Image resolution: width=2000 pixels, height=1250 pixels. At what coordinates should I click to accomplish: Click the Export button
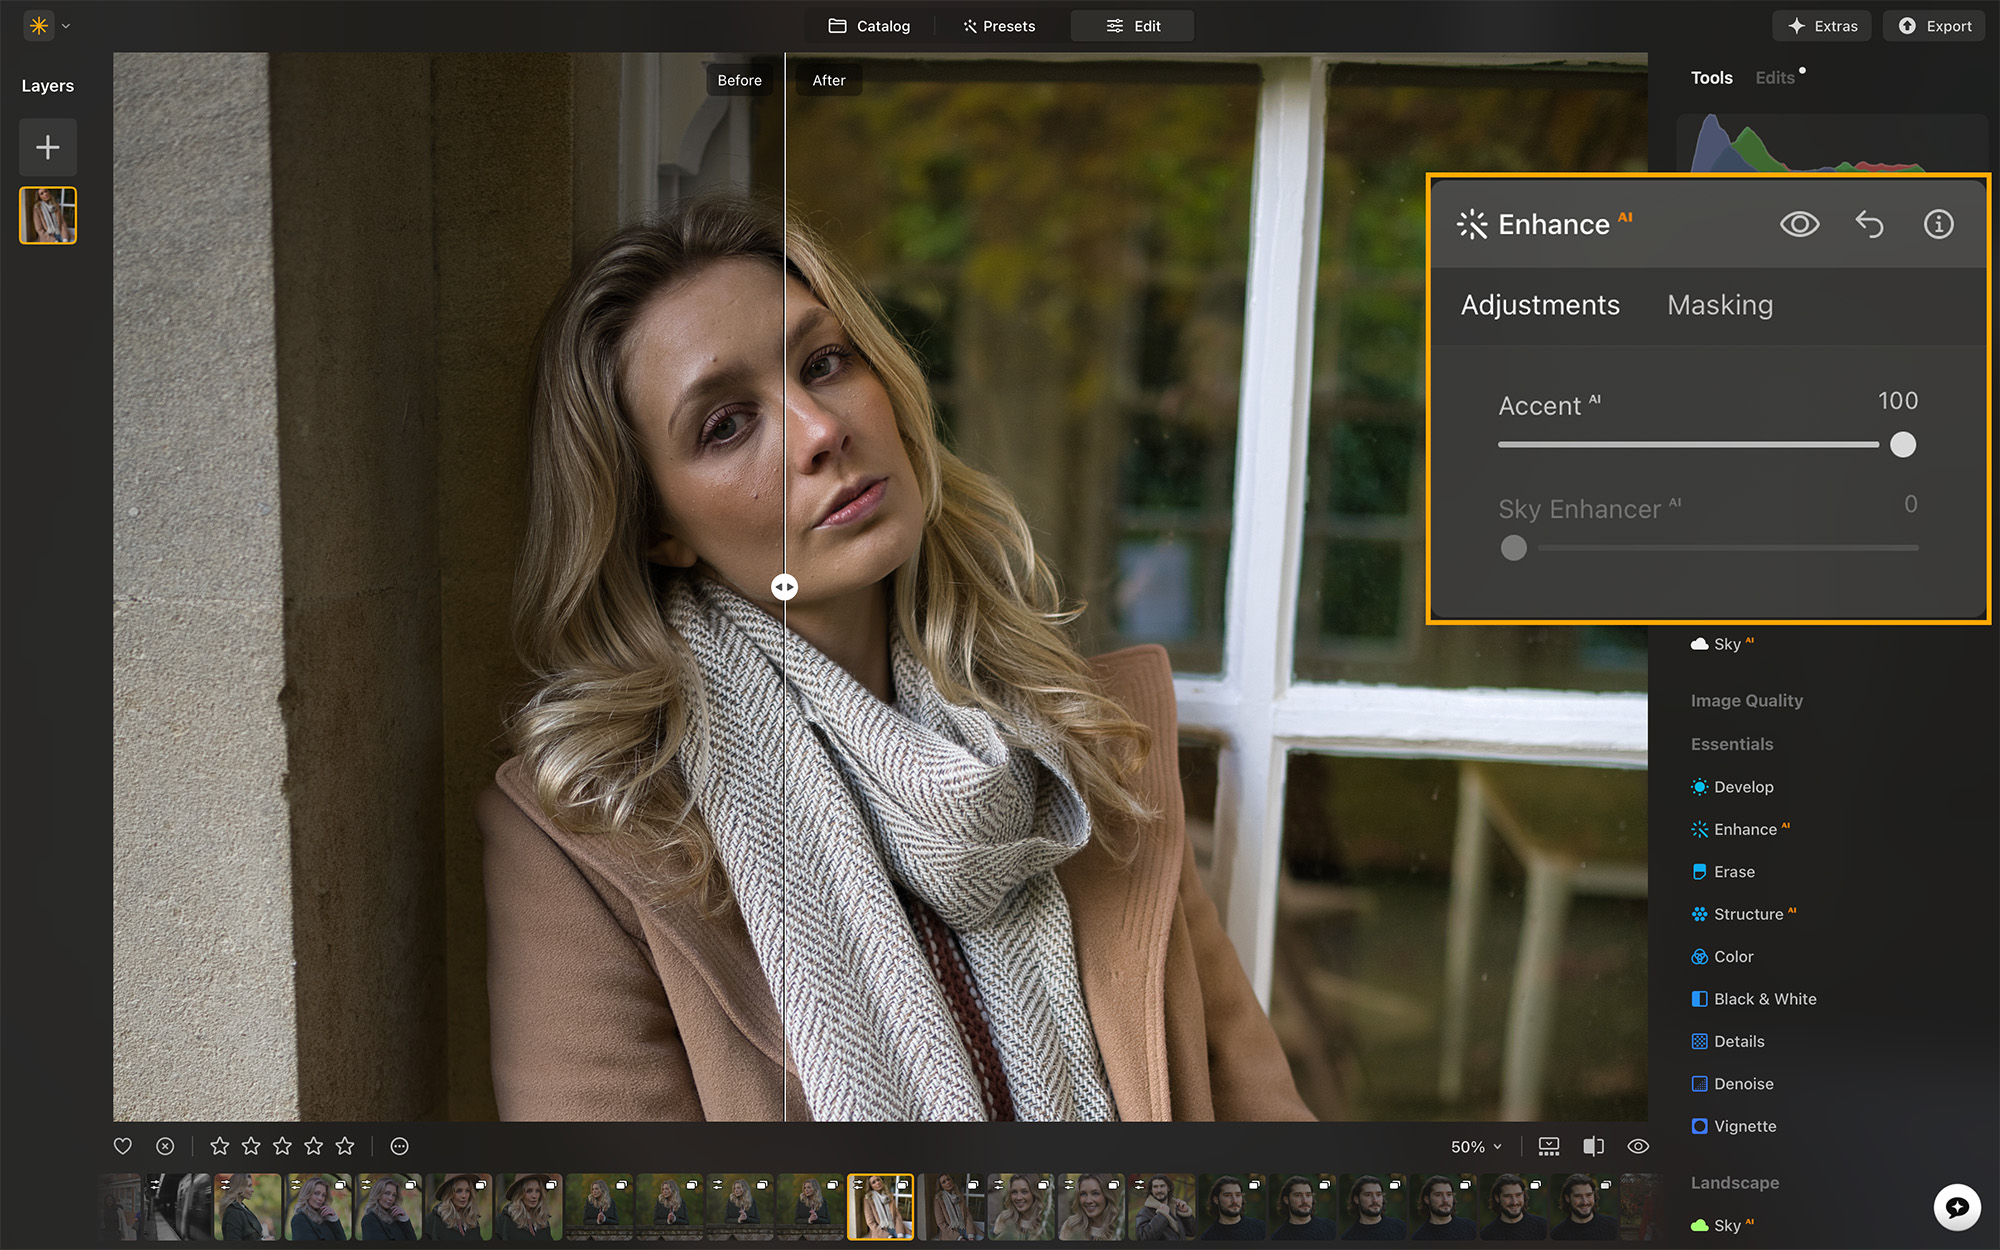(1935, 26)
